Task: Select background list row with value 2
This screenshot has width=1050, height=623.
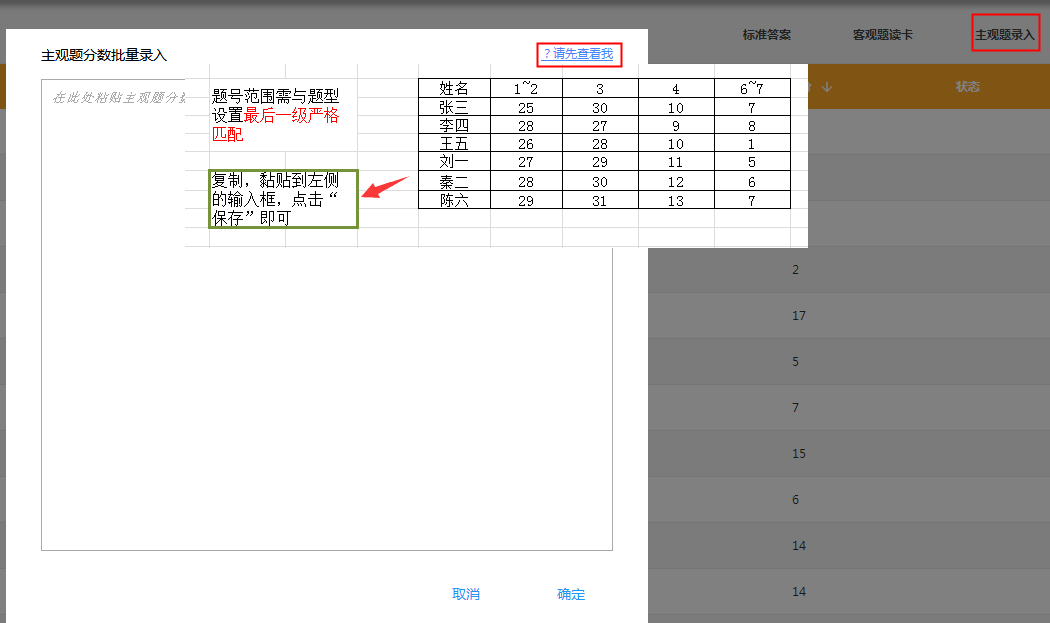Action: point(796,270)
